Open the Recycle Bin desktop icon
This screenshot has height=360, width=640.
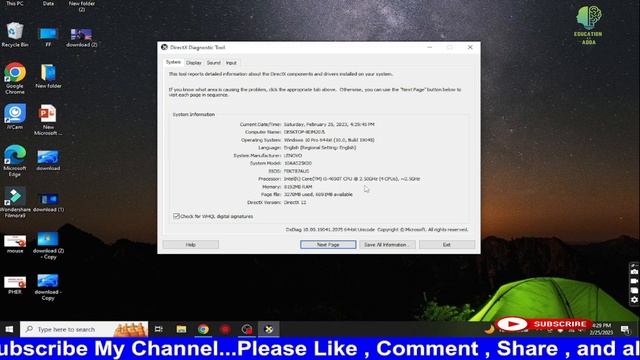[15, 35]
